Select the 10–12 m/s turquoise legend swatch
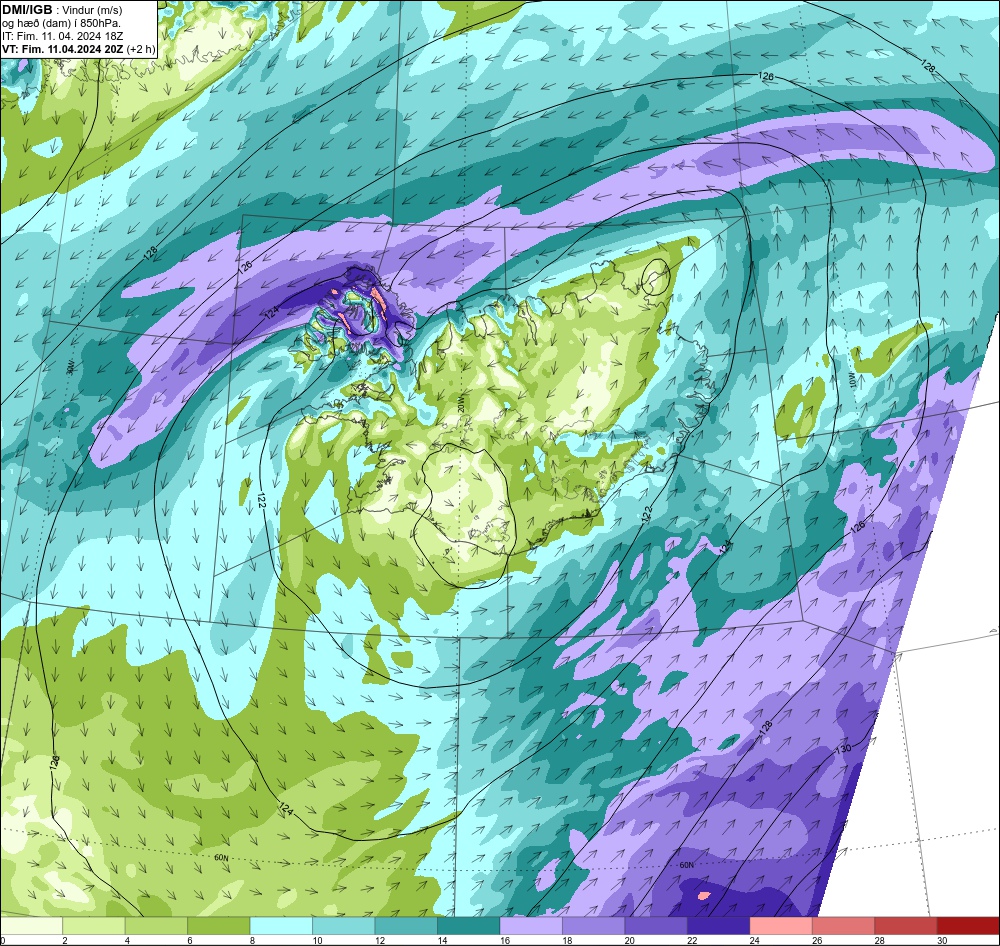Image resolution: width=1000 pixels, height=946 pixels. pos(344,926)
